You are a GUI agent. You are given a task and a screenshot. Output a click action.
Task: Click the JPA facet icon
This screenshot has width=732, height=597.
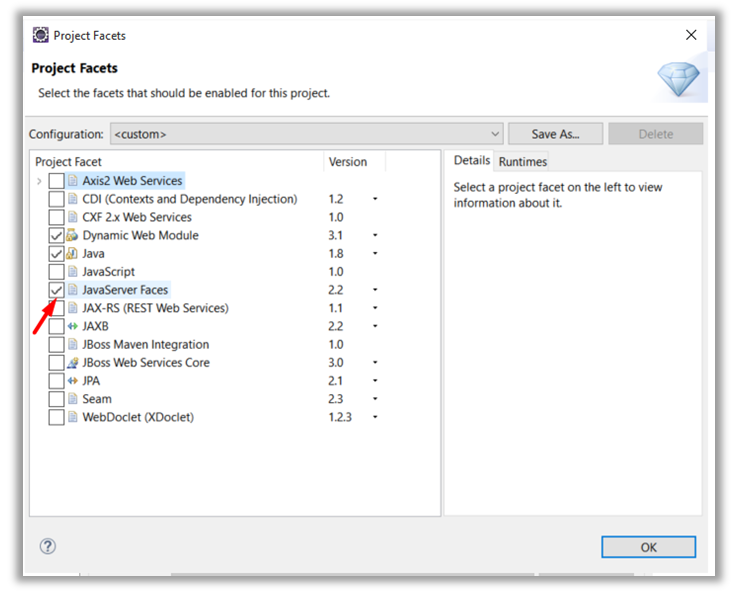coord(72,381)
